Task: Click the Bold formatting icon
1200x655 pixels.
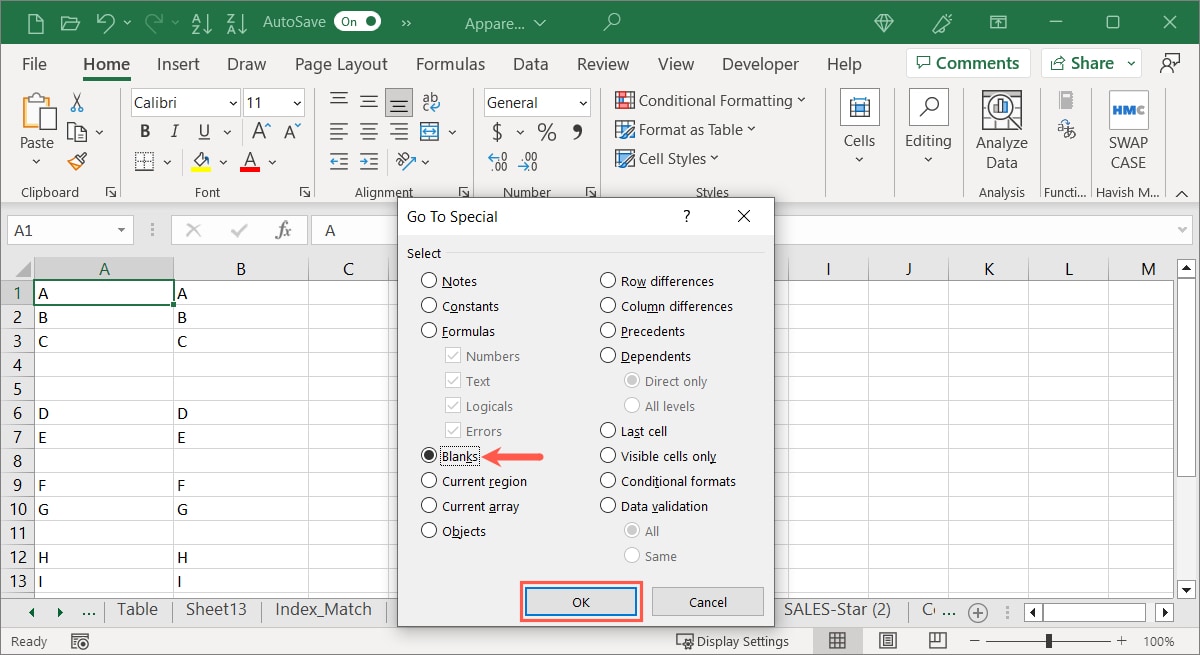Action: click(145, 132)
